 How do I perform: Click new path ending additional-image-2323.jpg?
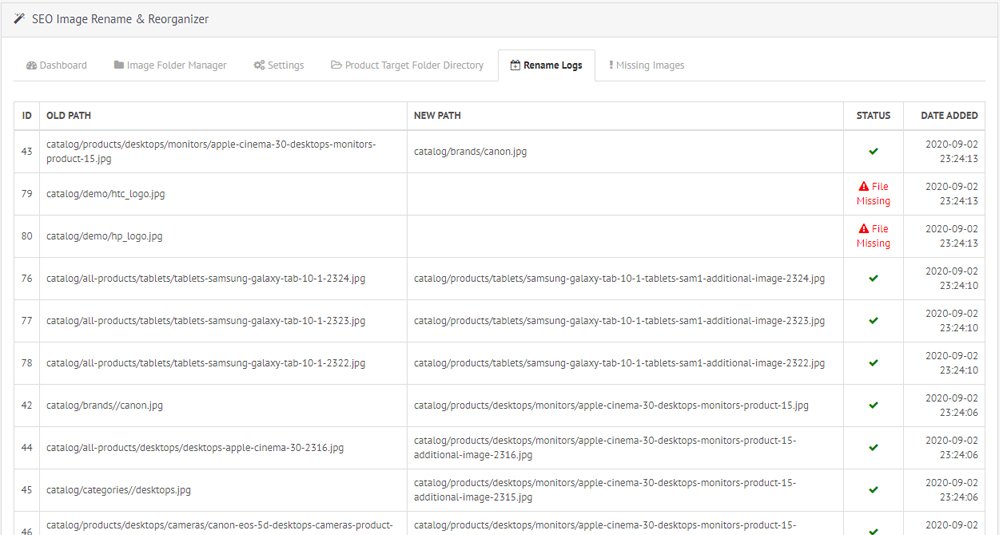[x=619, y=321]
